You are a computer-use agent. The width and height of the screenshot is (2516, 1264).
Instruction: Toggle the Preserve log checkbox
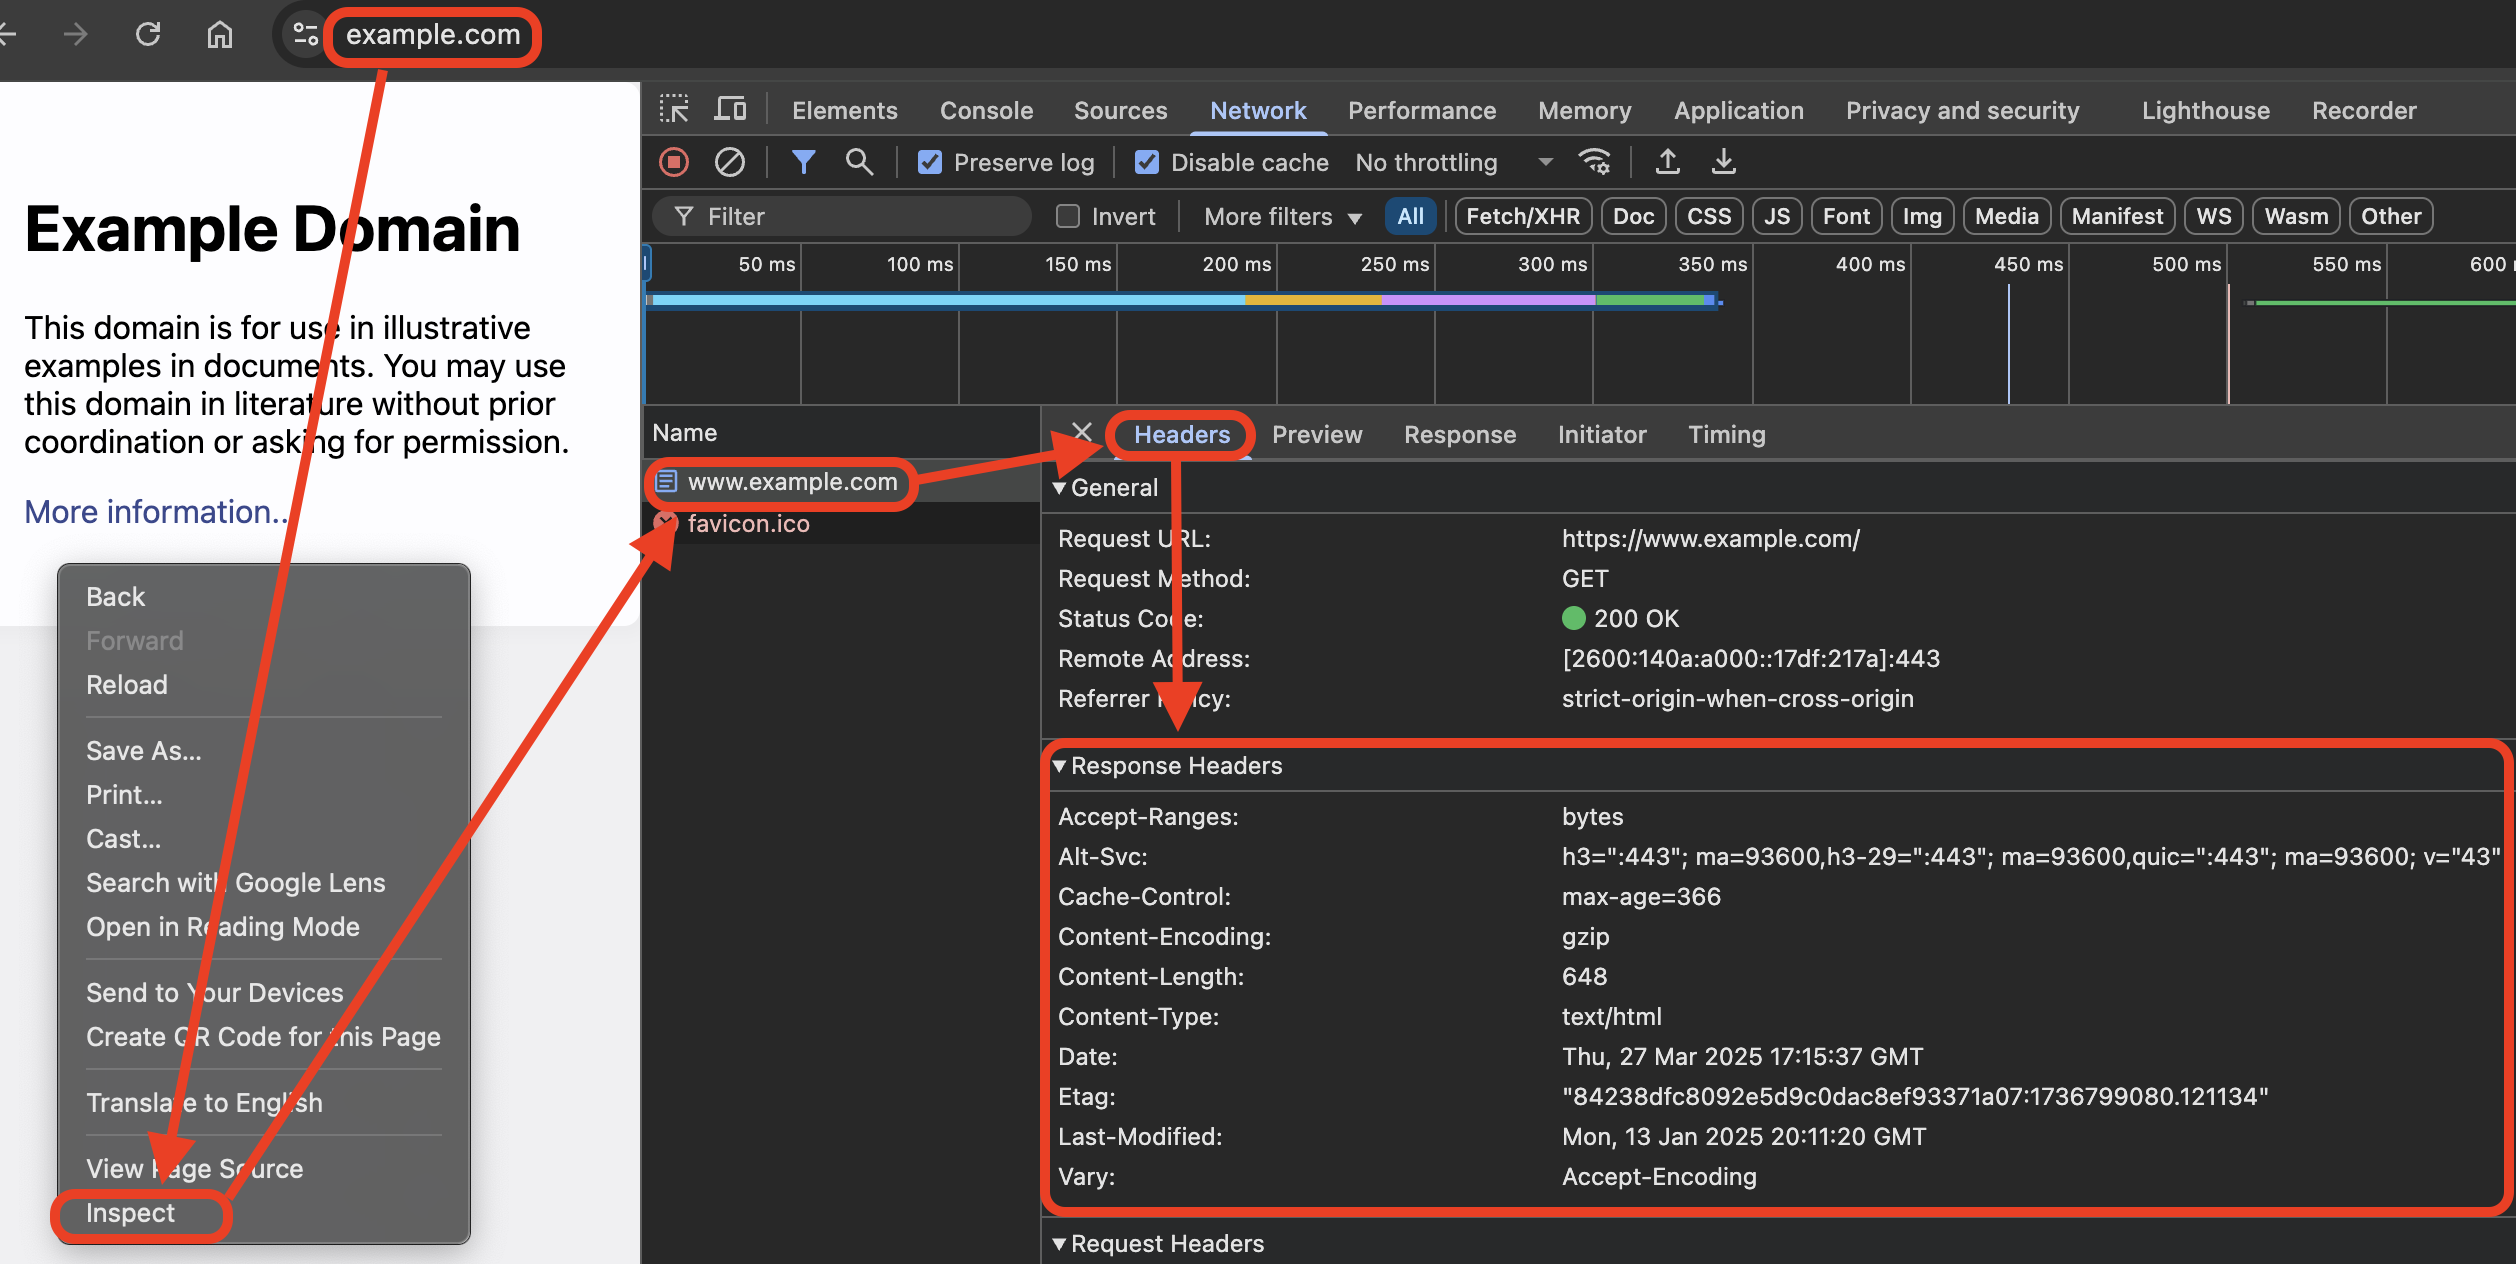pos(930,162)
